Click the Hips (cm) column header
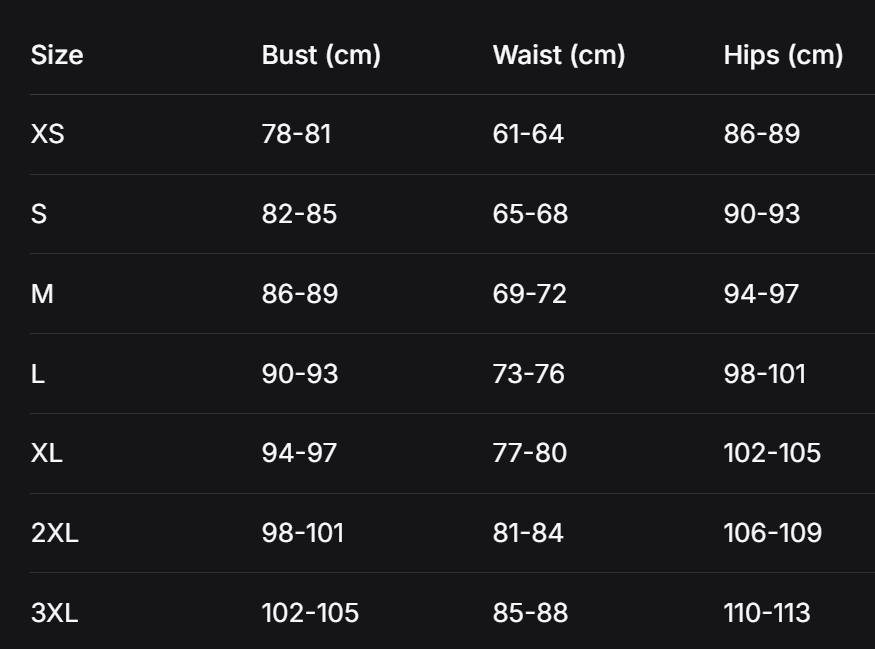This screenshot has height=649, width=875. point(783,55)
